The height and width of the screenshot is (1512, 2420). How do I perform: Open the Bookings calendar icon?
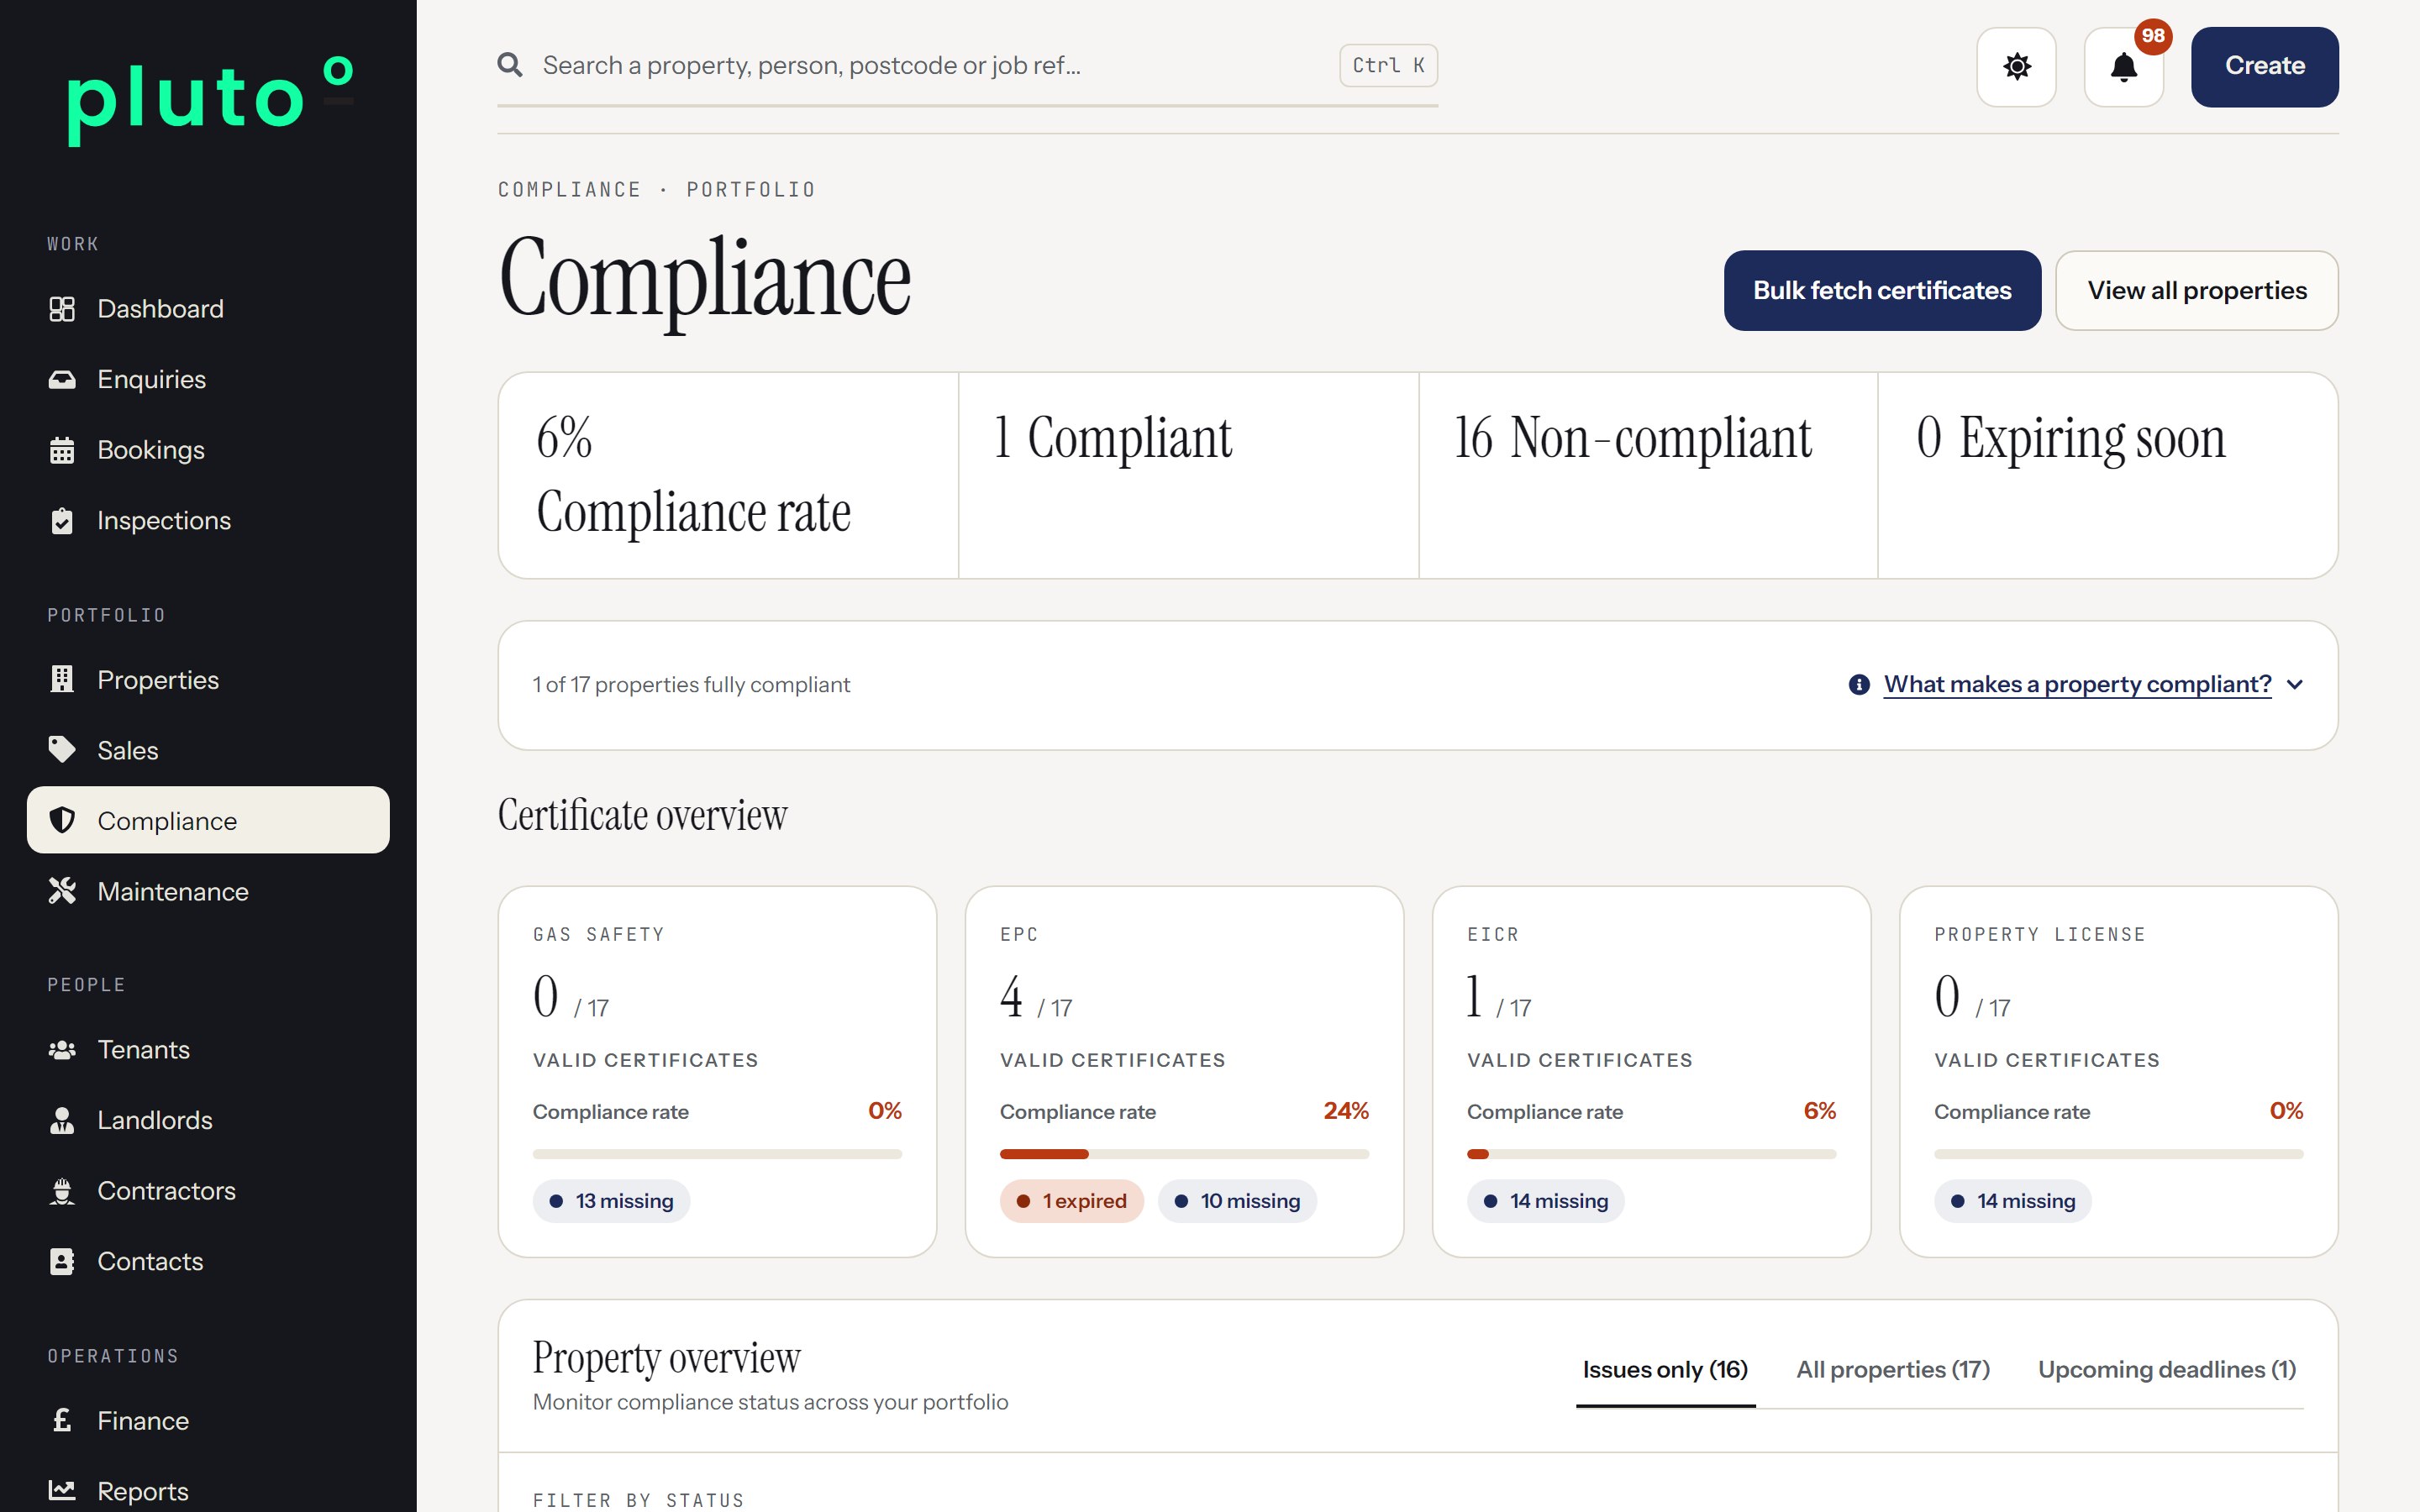(x=62, y=450)
